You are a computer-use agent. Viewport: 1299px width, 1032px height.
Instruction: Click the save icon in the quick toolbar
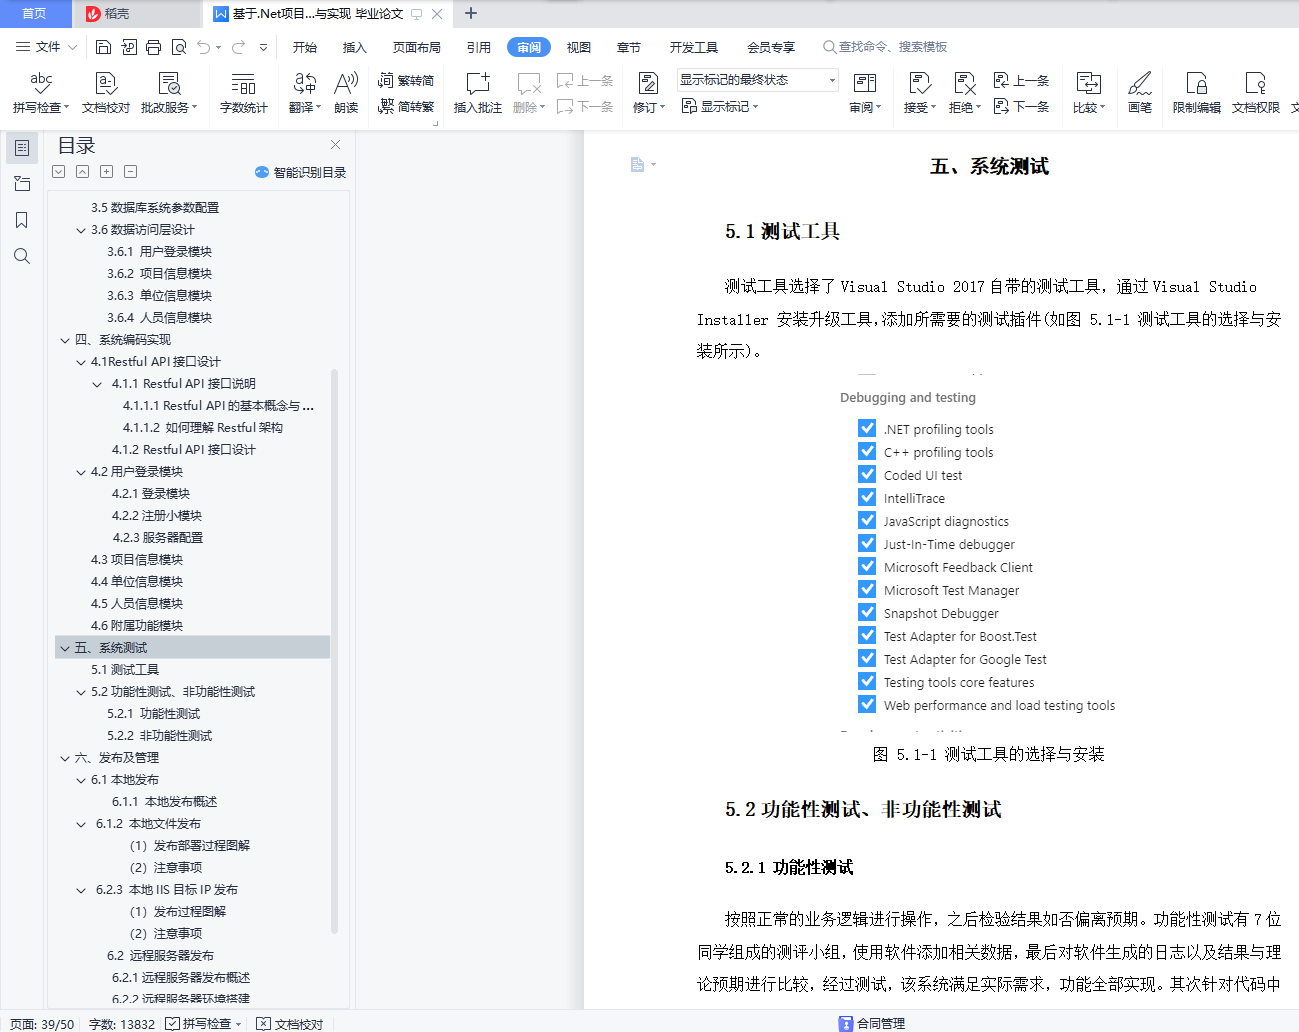[103, 47]
